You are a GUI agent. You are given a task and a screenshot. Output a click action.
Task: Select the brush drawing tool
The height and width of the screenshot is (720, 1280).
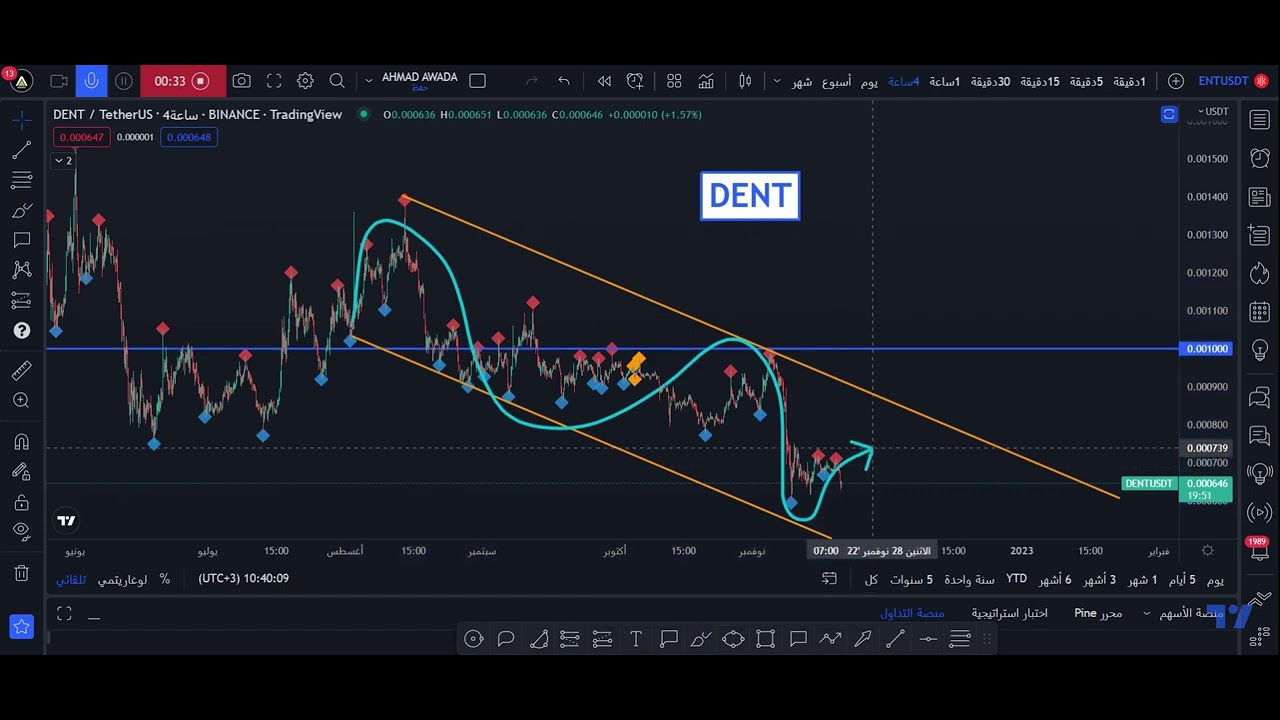(x=22, y=211)
